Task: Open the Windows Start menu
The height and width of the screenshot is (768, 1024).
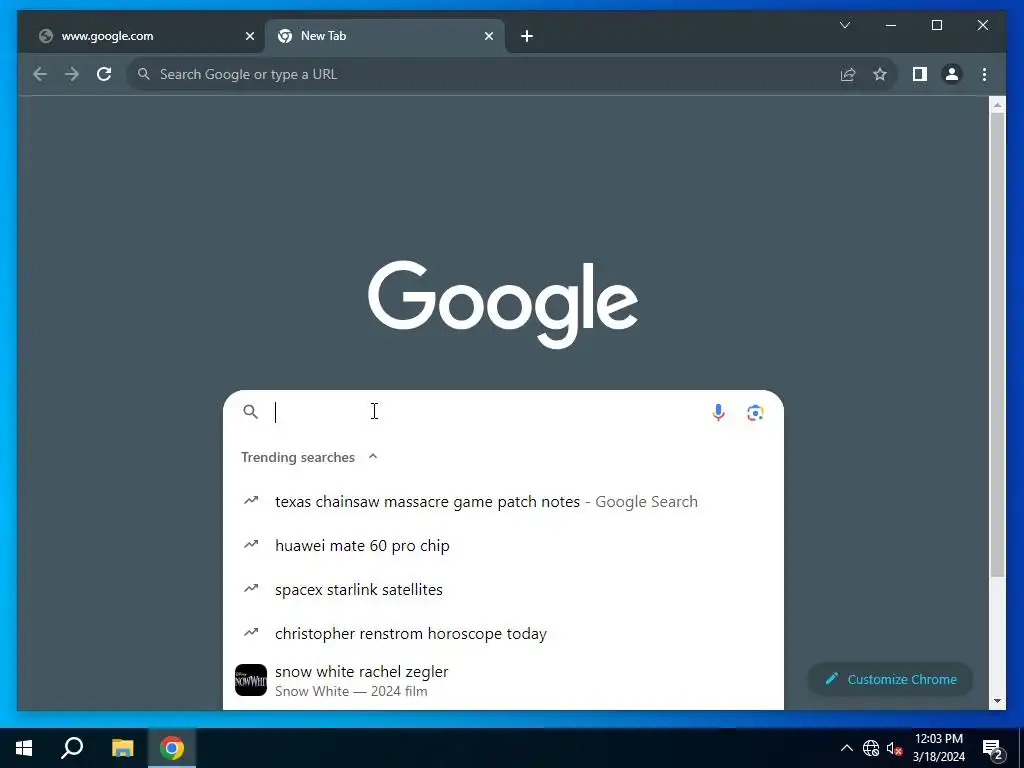Action: [24, 748]
